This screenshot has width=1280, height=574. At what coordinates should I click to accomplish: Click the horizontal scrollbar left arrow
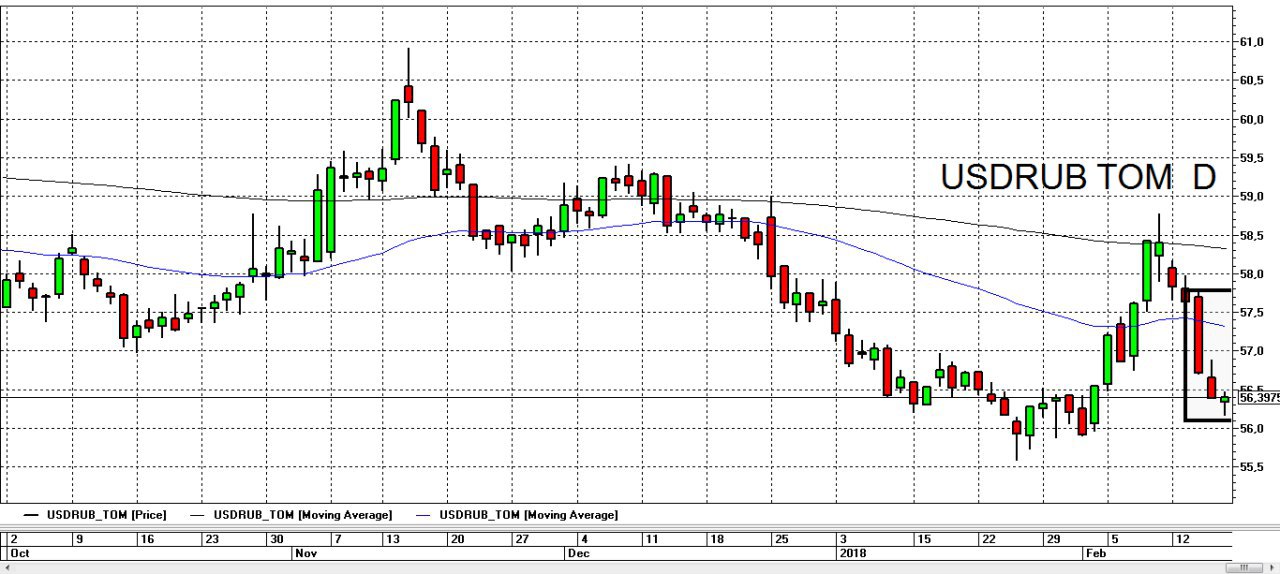[6, 567]
